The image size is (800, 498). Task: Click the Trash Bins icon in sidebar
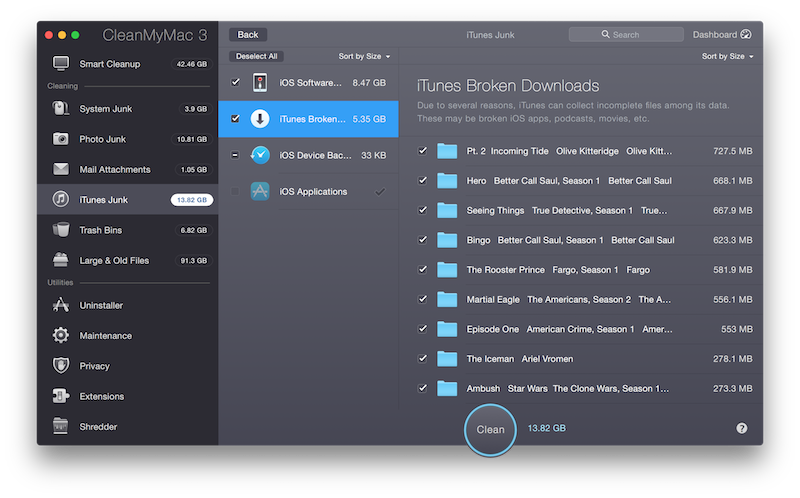point(61,230)
